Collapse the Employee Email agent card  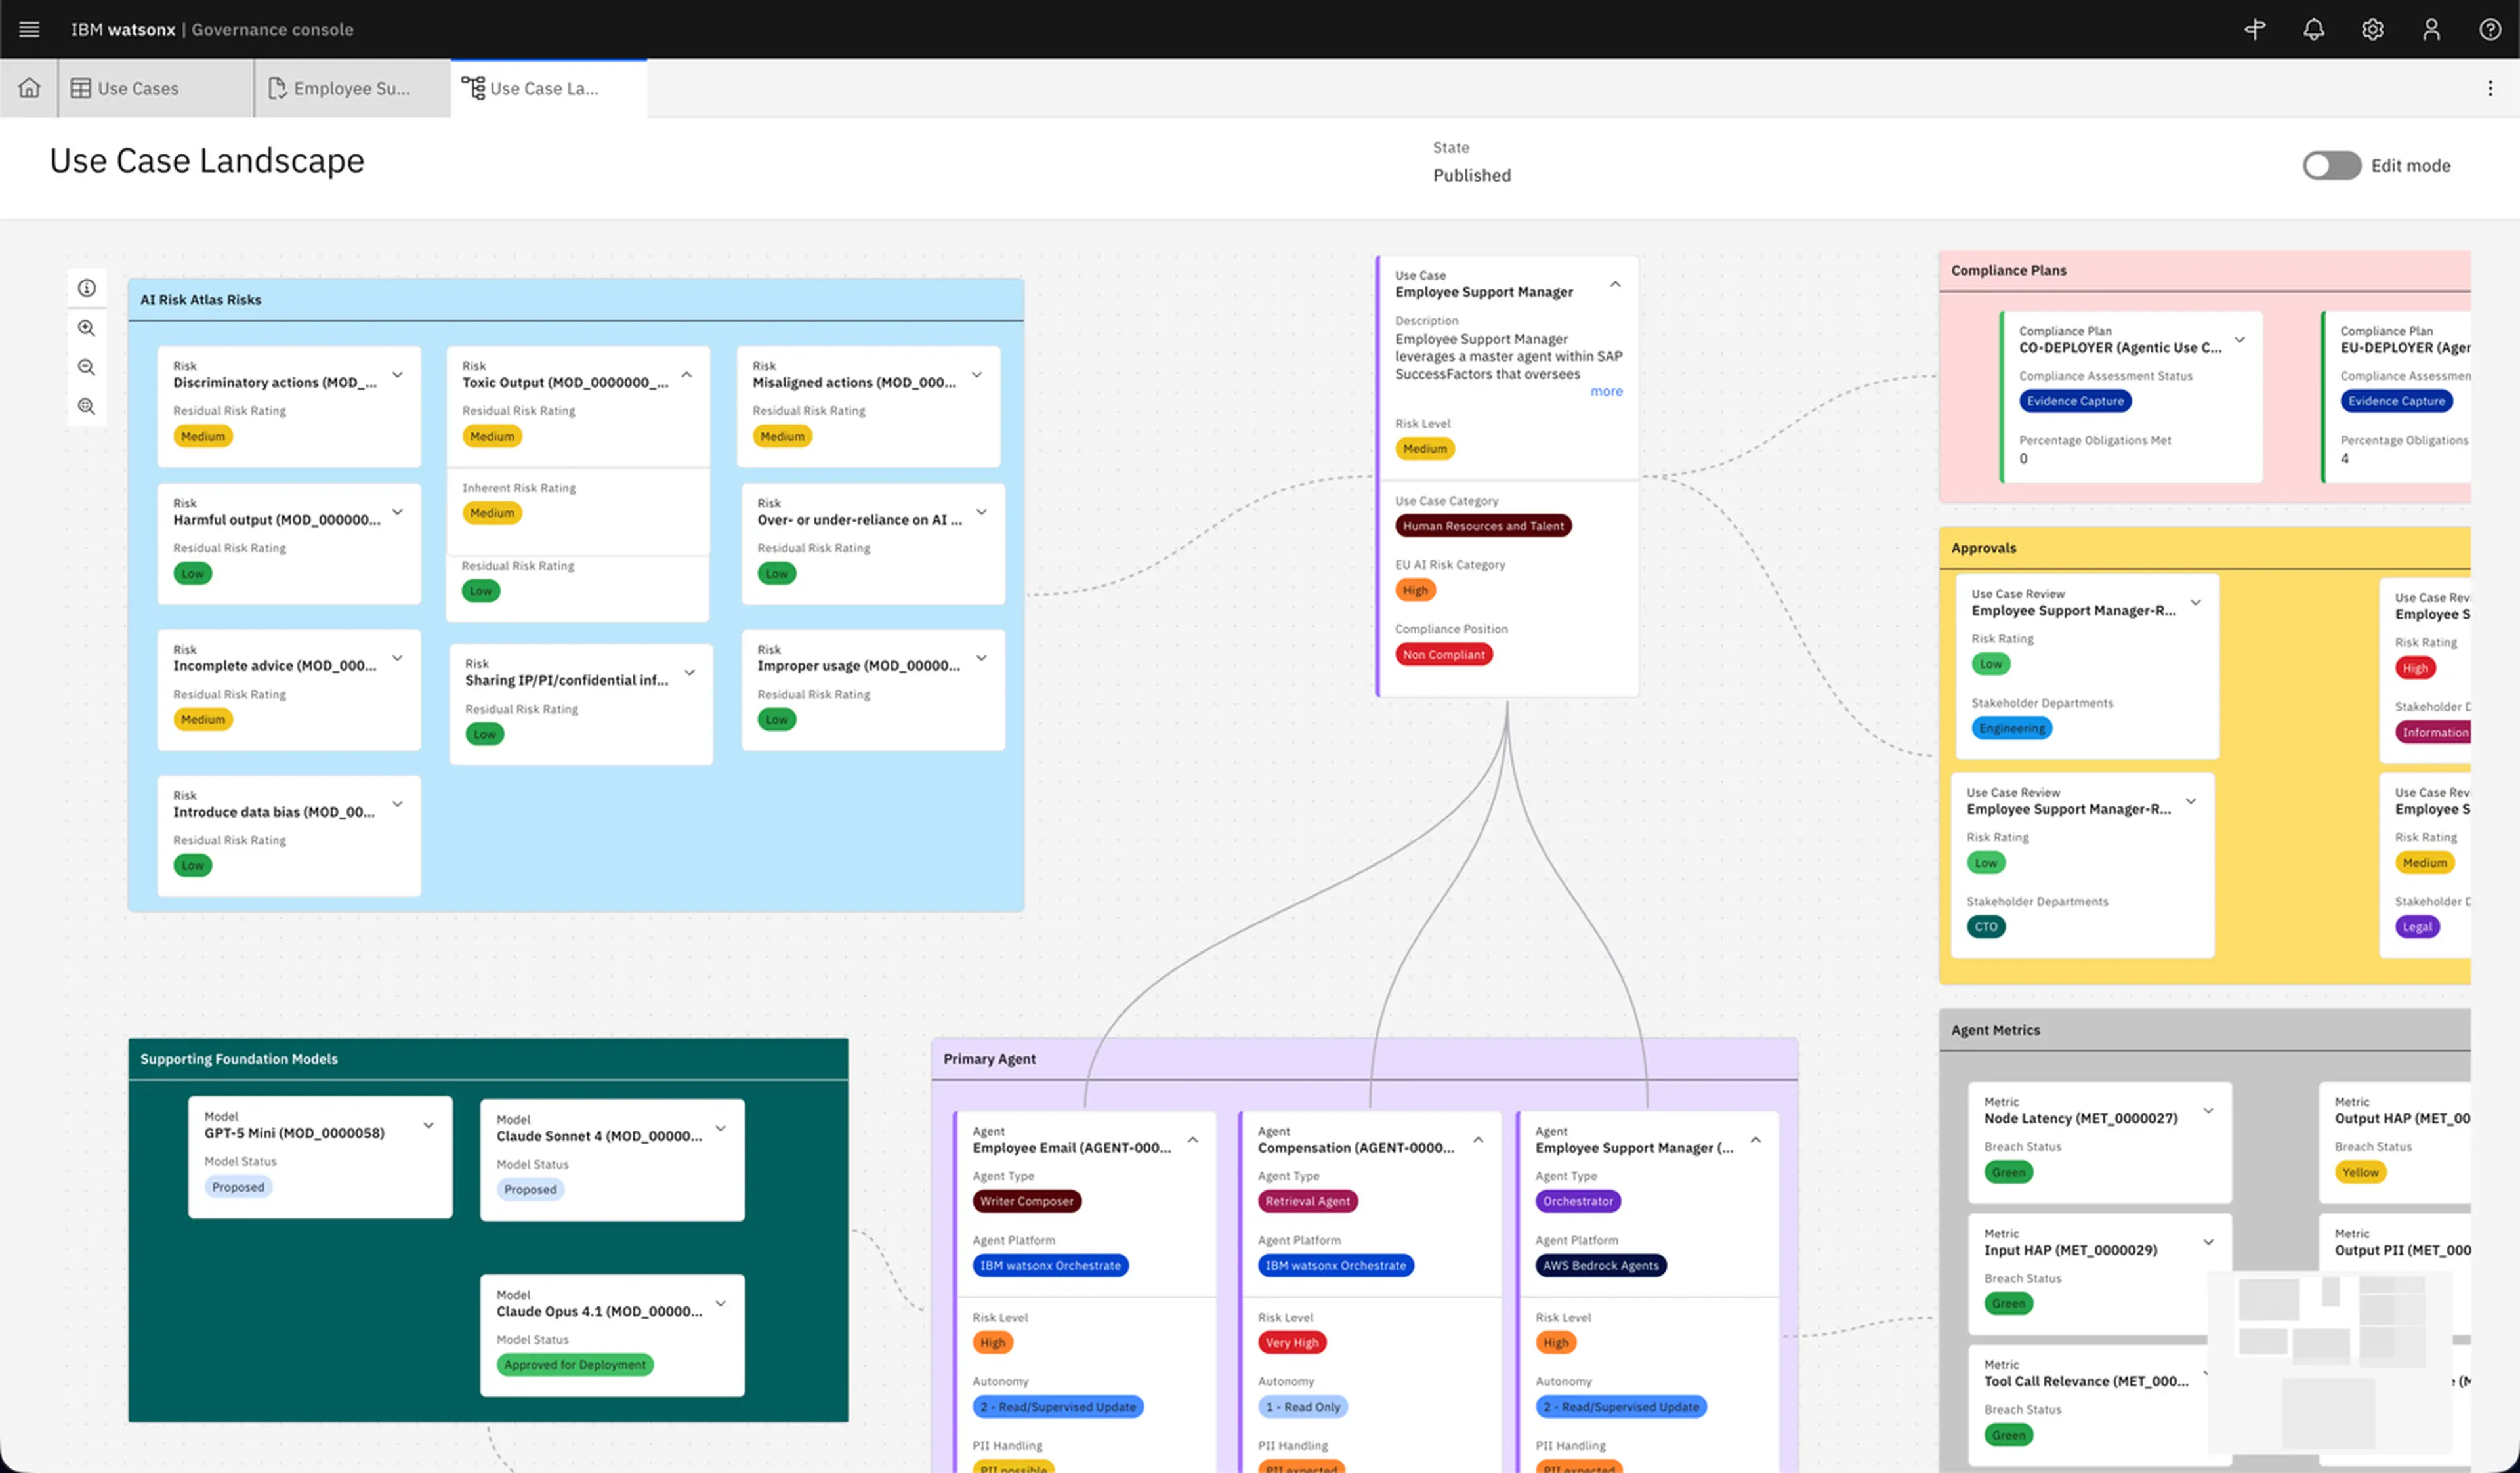pyautogui.click(x=1193, y=1141)
